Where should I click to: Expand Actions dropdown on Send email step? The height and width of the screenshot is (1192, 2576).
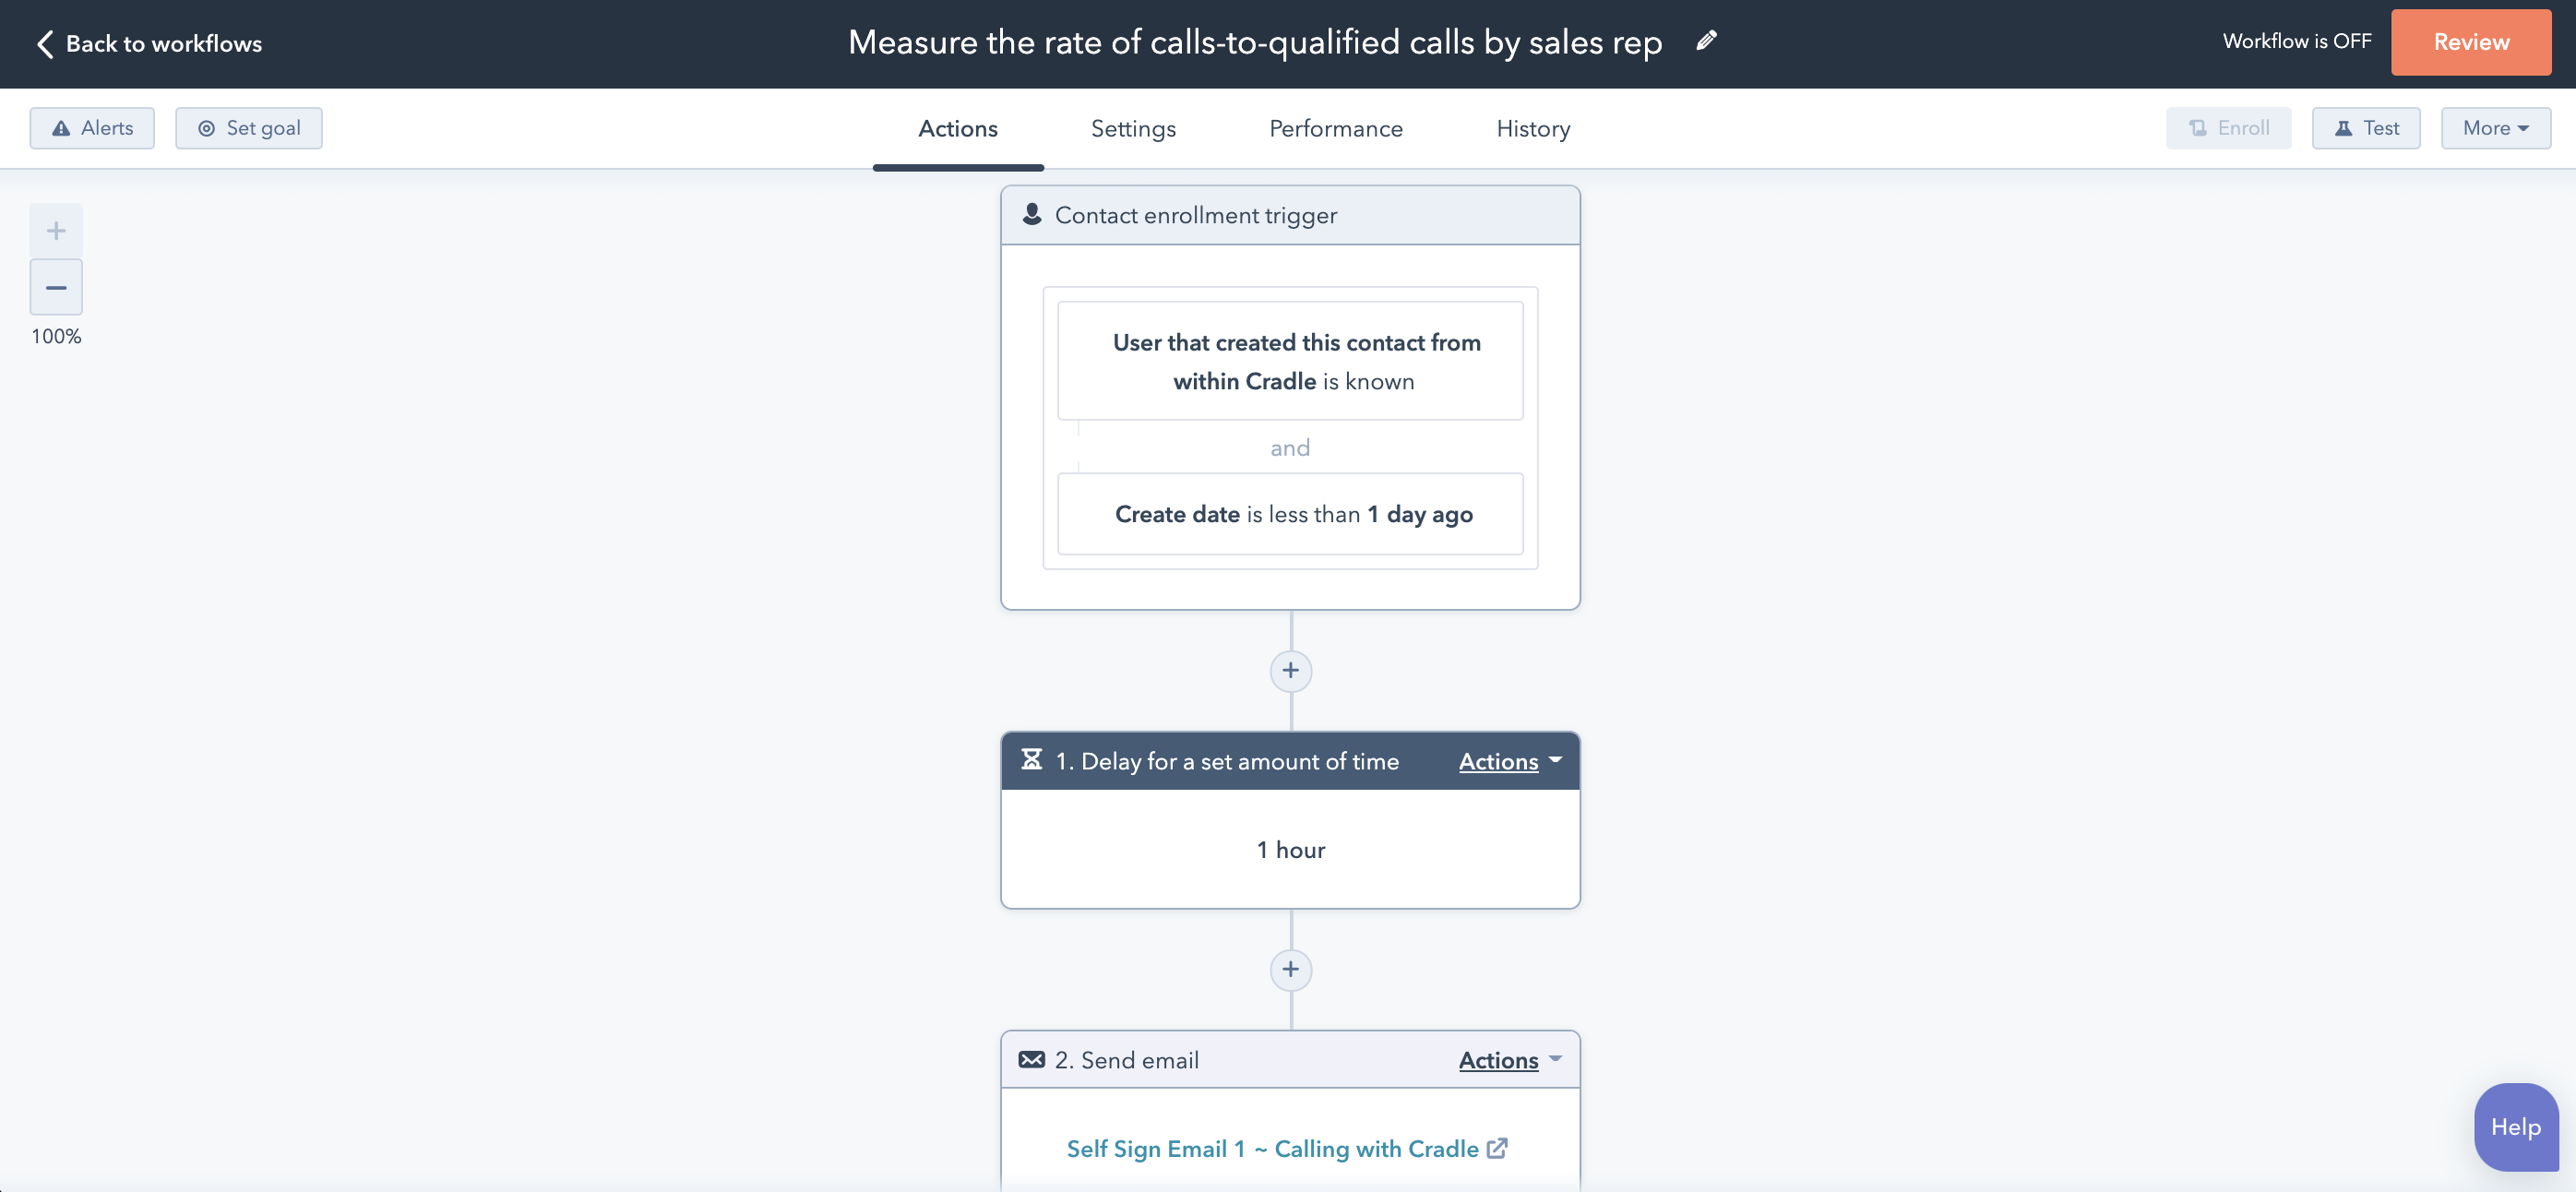point(1509,1061)
